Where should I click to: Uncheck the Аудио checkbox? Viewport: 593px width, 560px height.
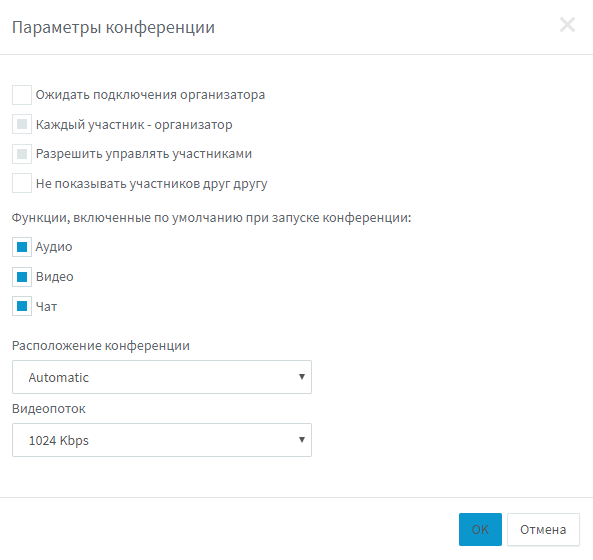[x=22, y=247]
